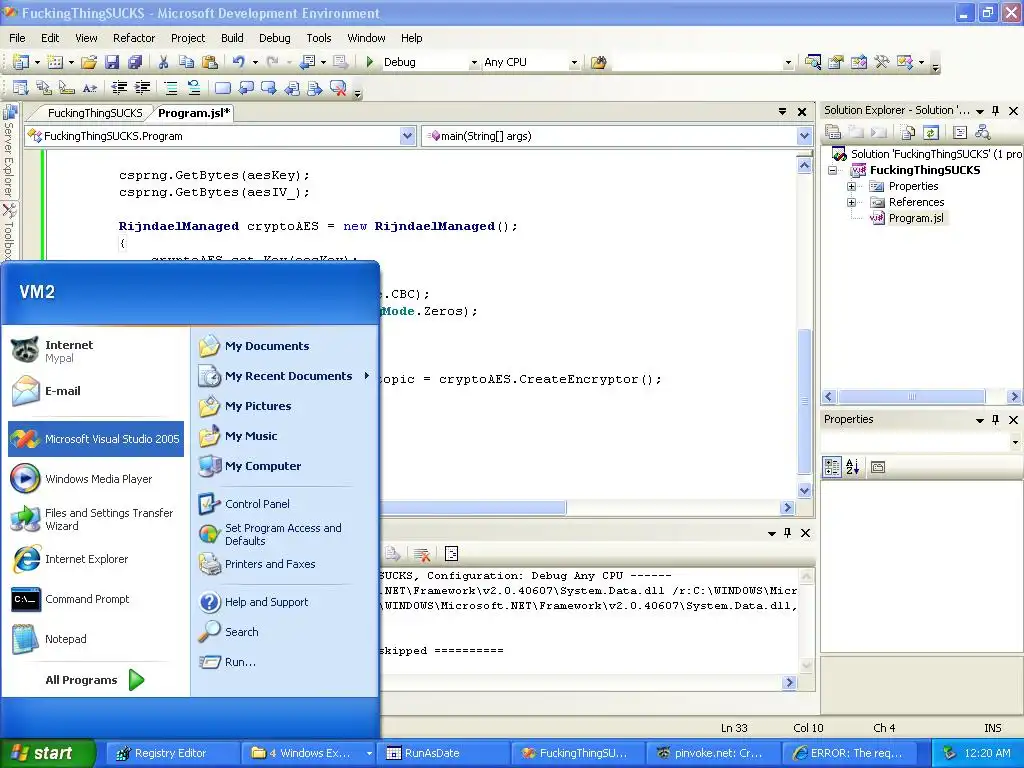Decrease line indent in text editor toolbar
Viewport: 1024px width, 768px height.
click(119, 88)
